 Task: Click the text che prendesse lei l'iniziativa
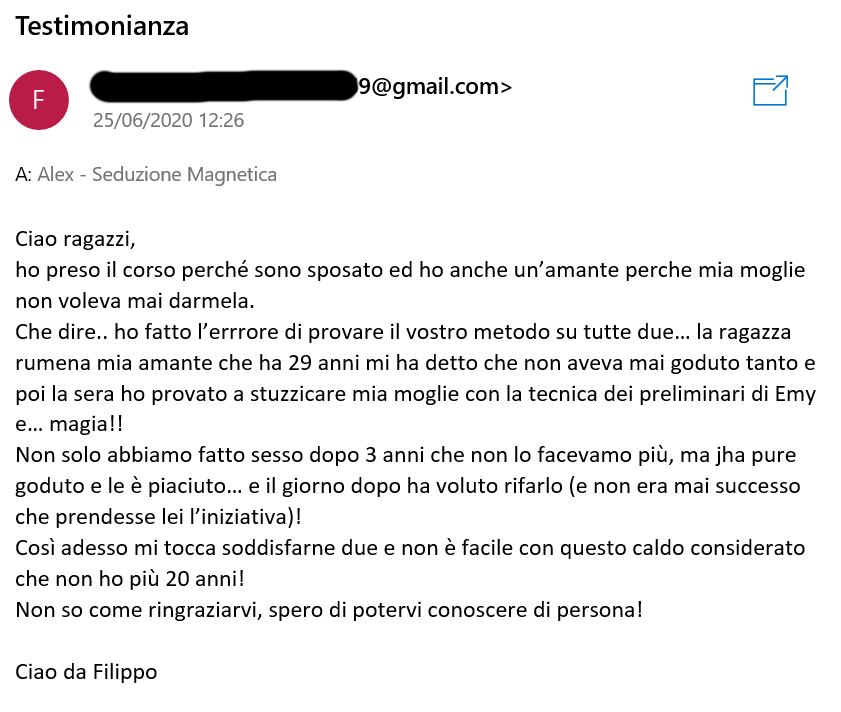158,517
